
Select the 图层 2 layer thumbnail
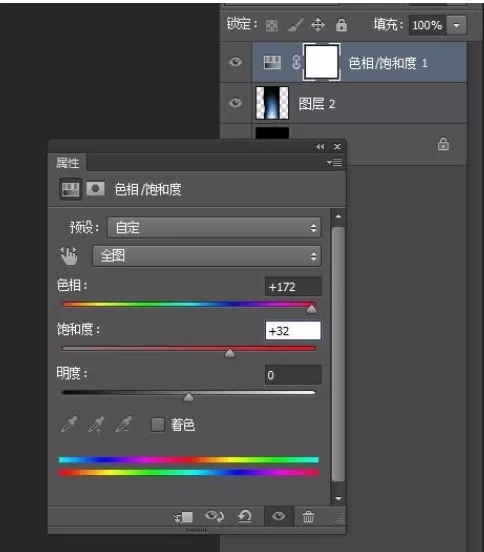click(x=272, y=103)
